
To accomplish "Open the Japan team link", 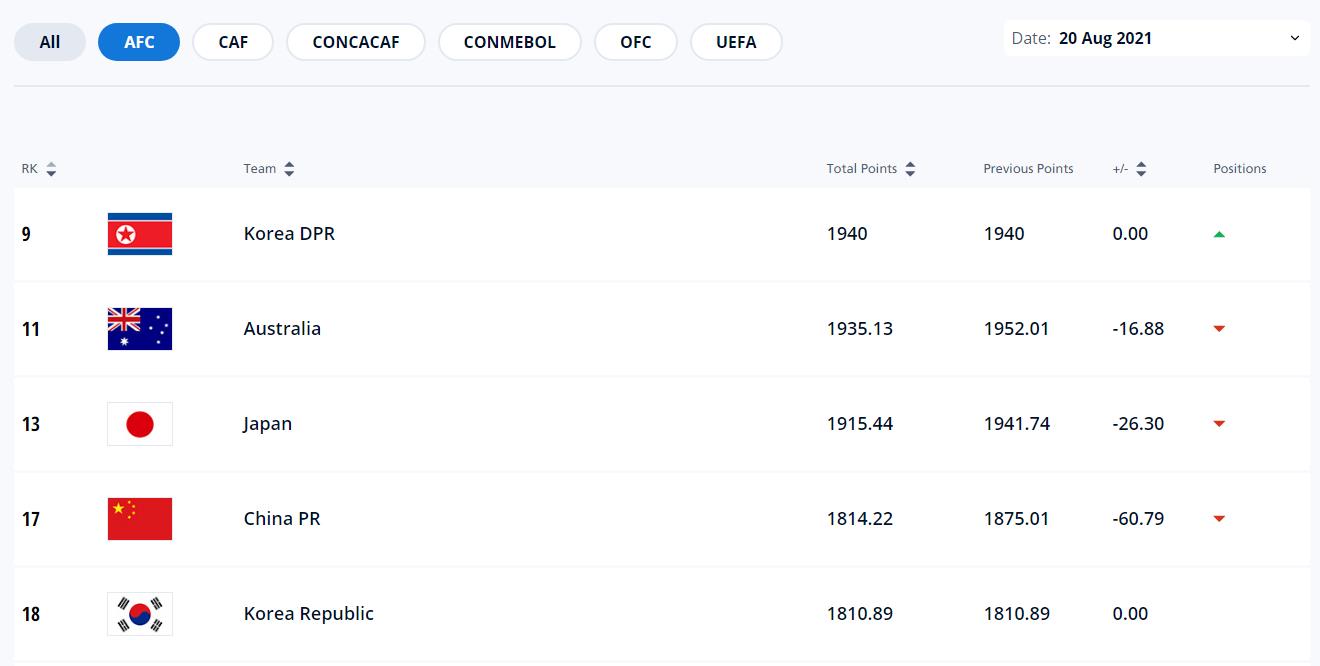I will click(x=268, y=424).
